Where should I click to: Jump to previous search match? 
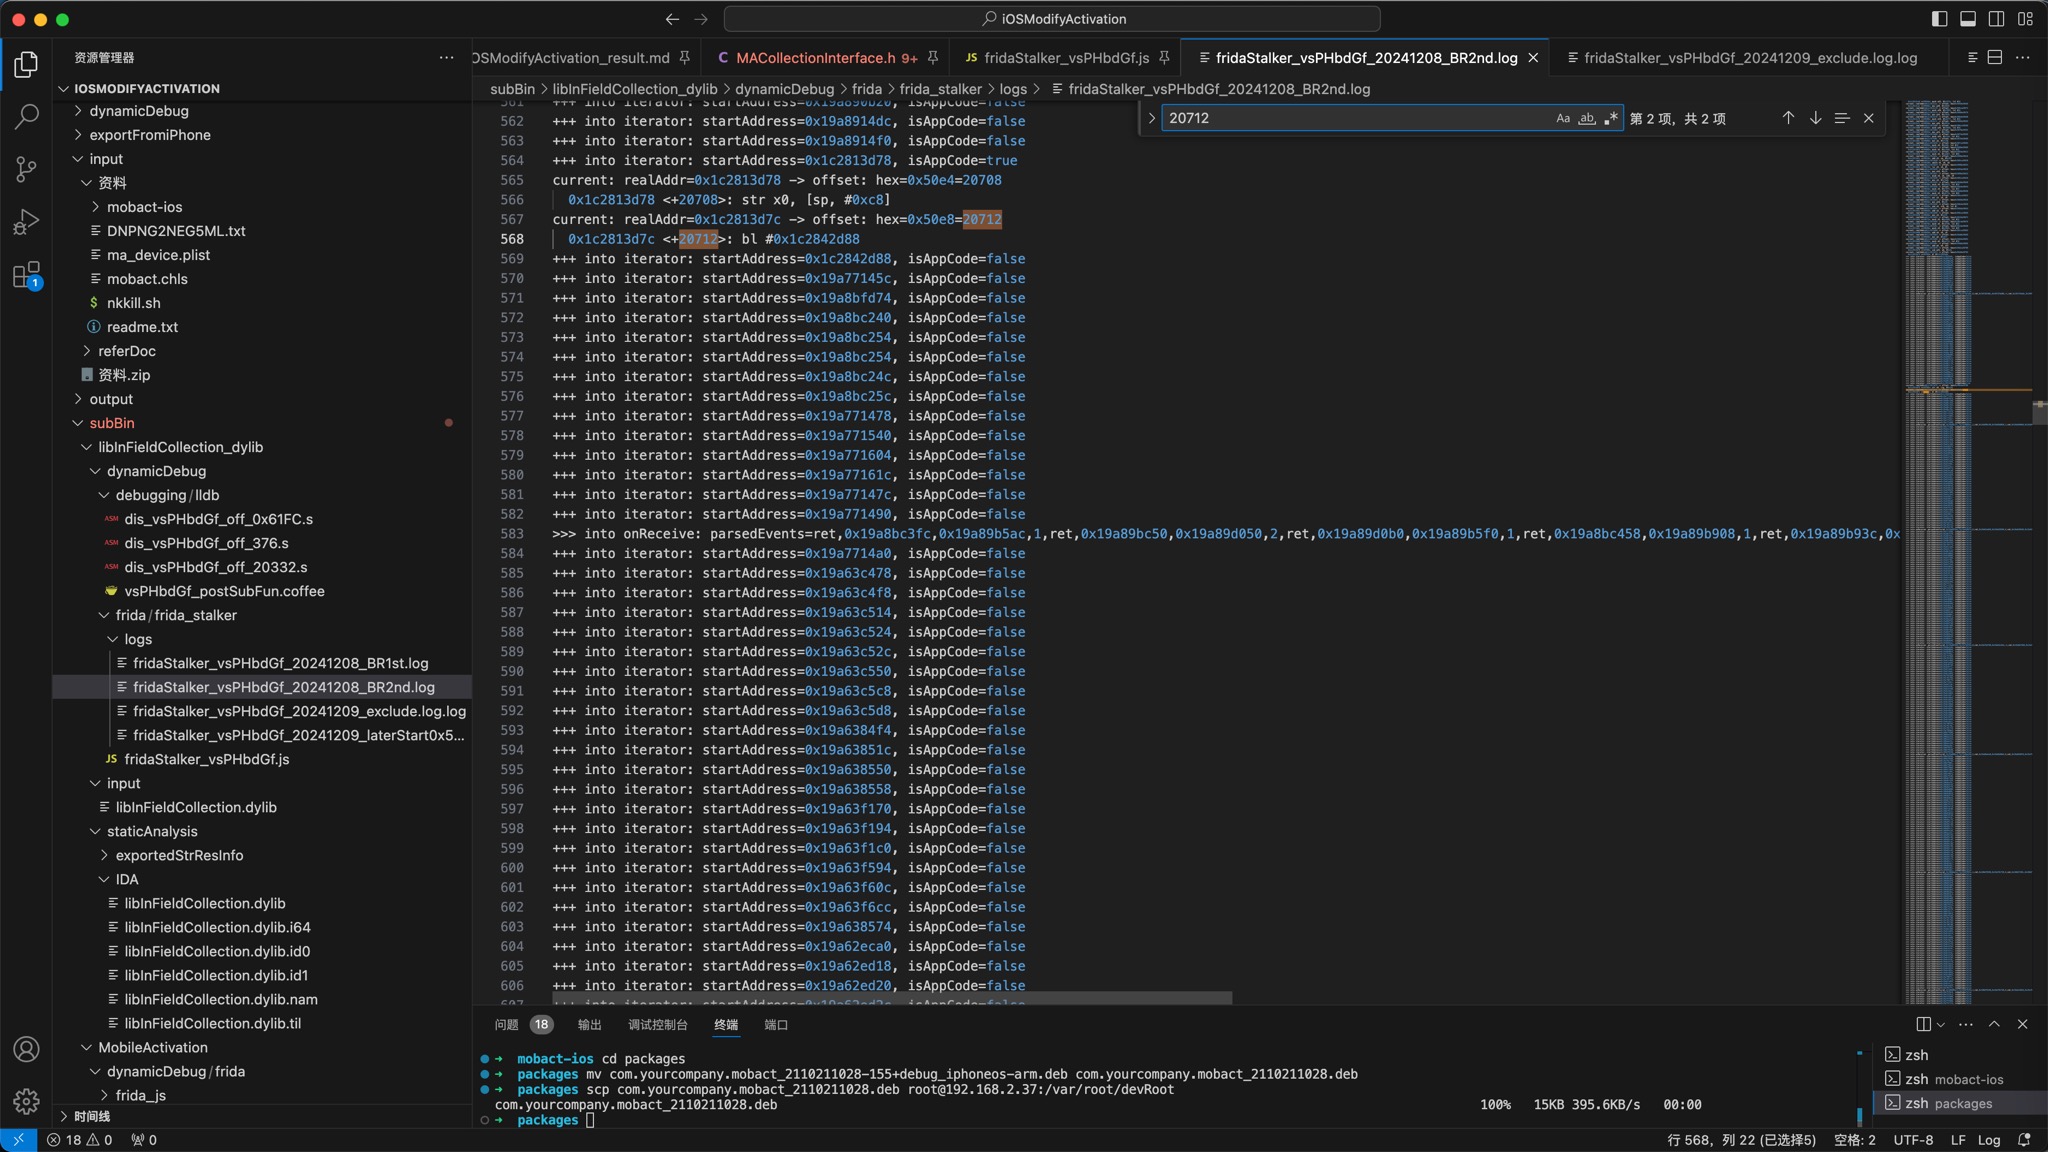pyautogui.click(x=1788, y=118)
